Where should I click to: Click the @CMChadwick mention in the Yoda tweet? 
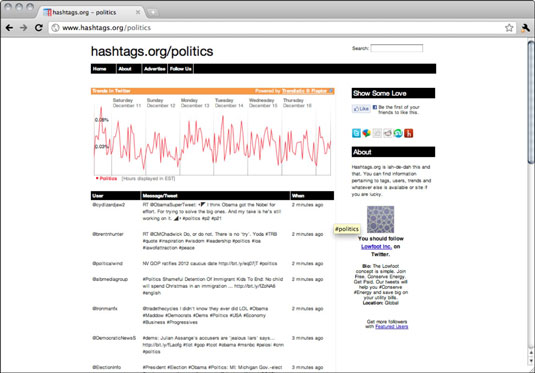click(166, 234)
